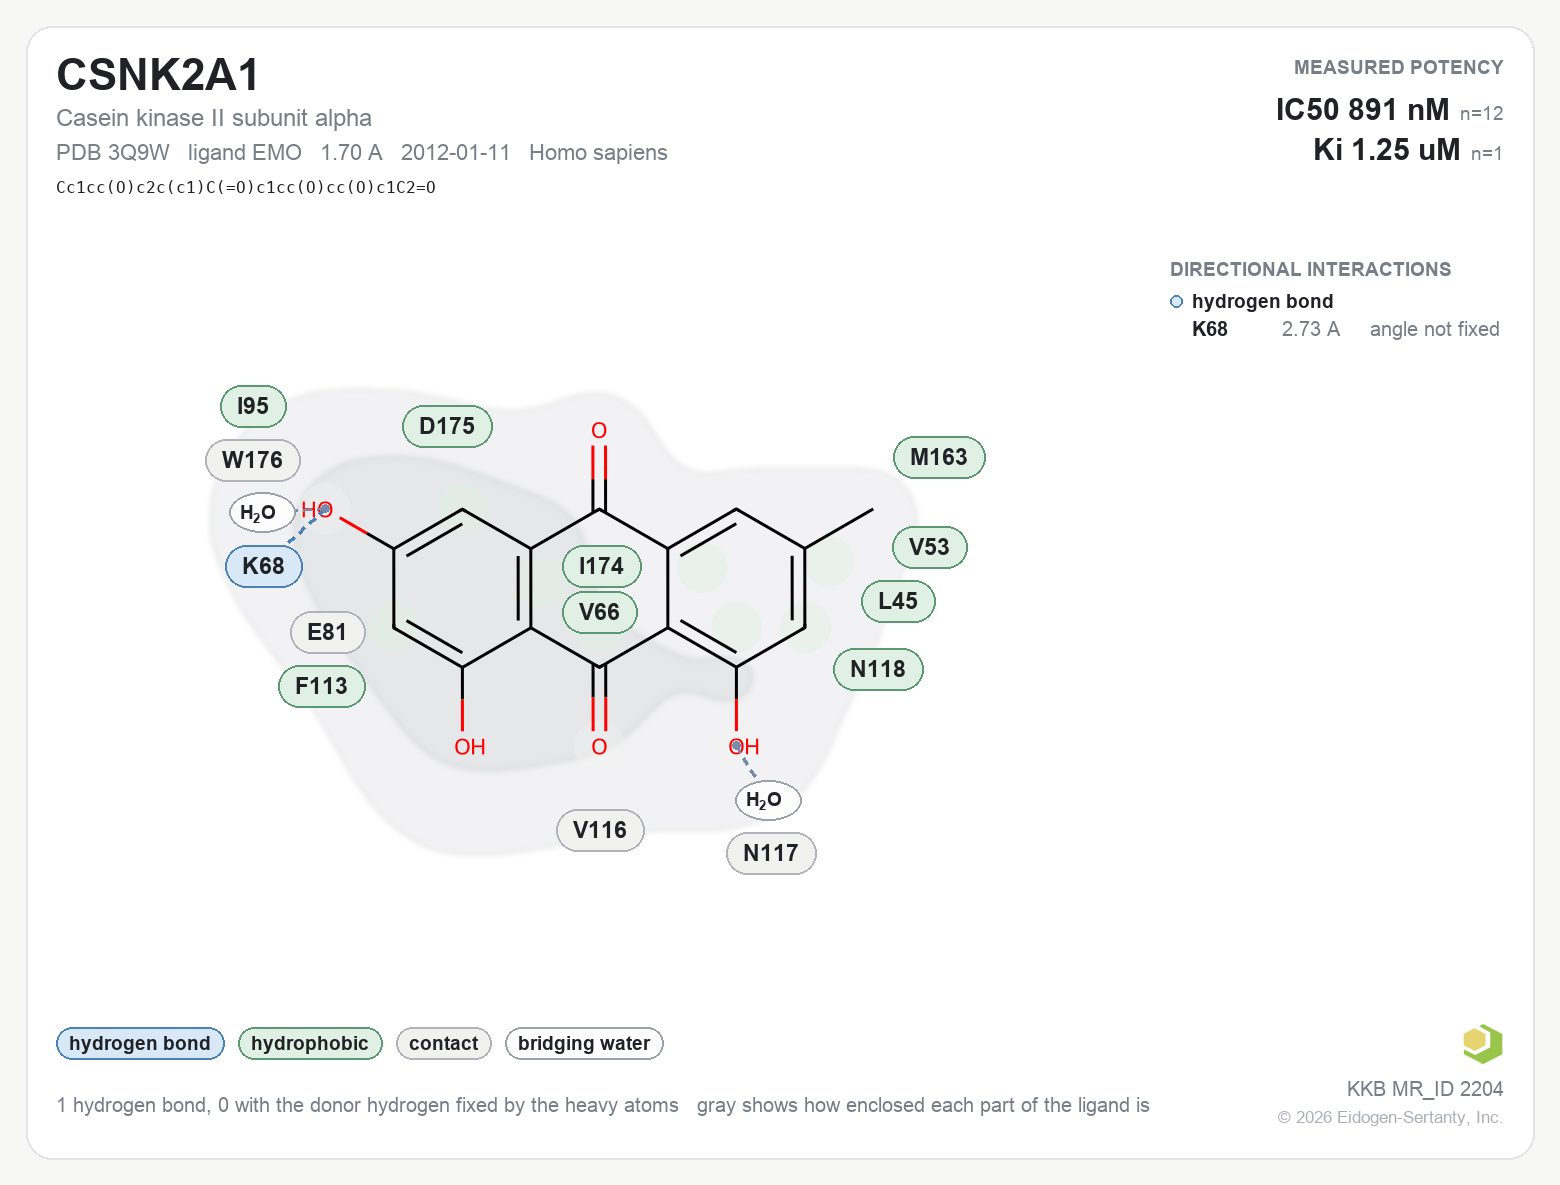Screen dimensions: 1560x1185
Task: Click the CSNK2A1 title
Action: pyautogui.click(x=158, y=75)
